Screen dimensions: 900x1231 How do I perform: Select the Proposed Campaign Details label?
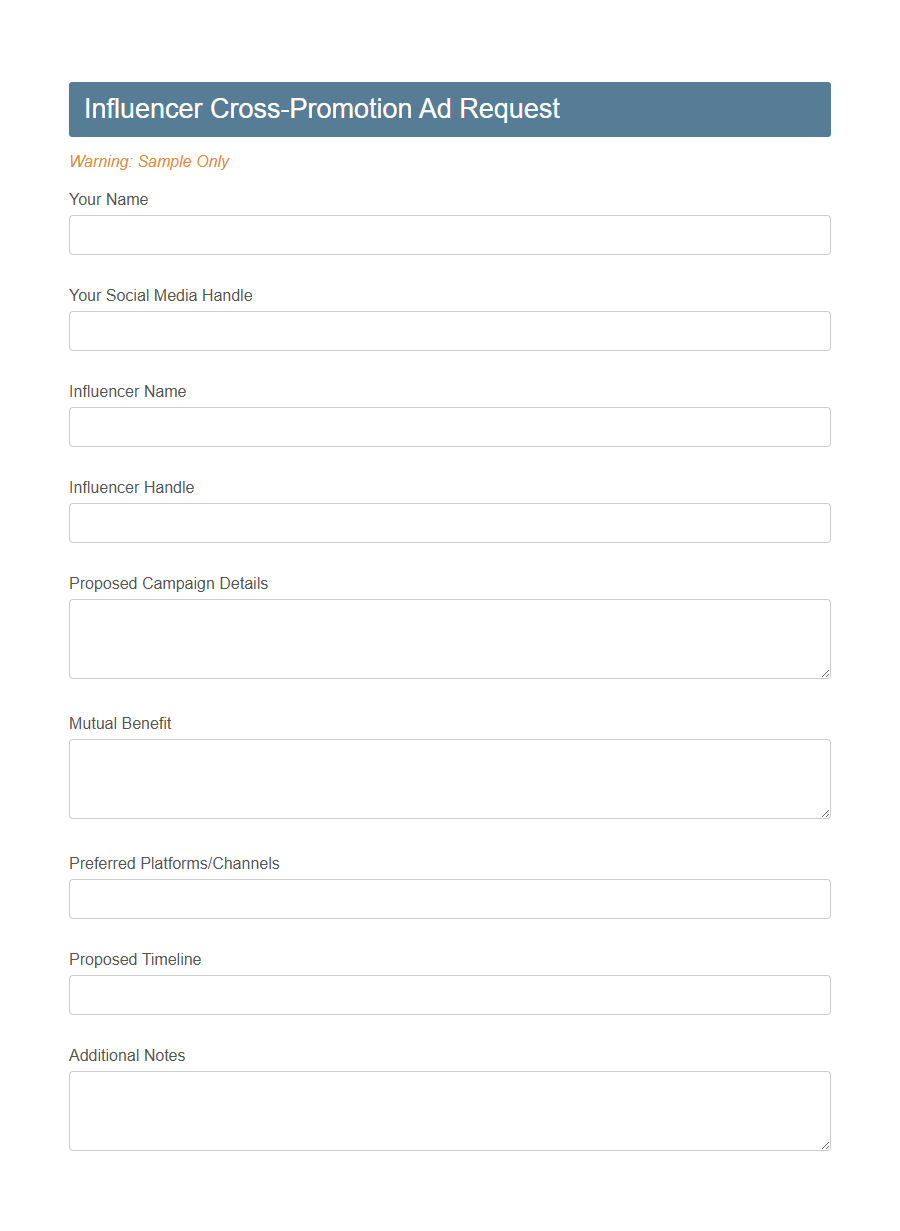pyautogui.click(x=168, y=583)
